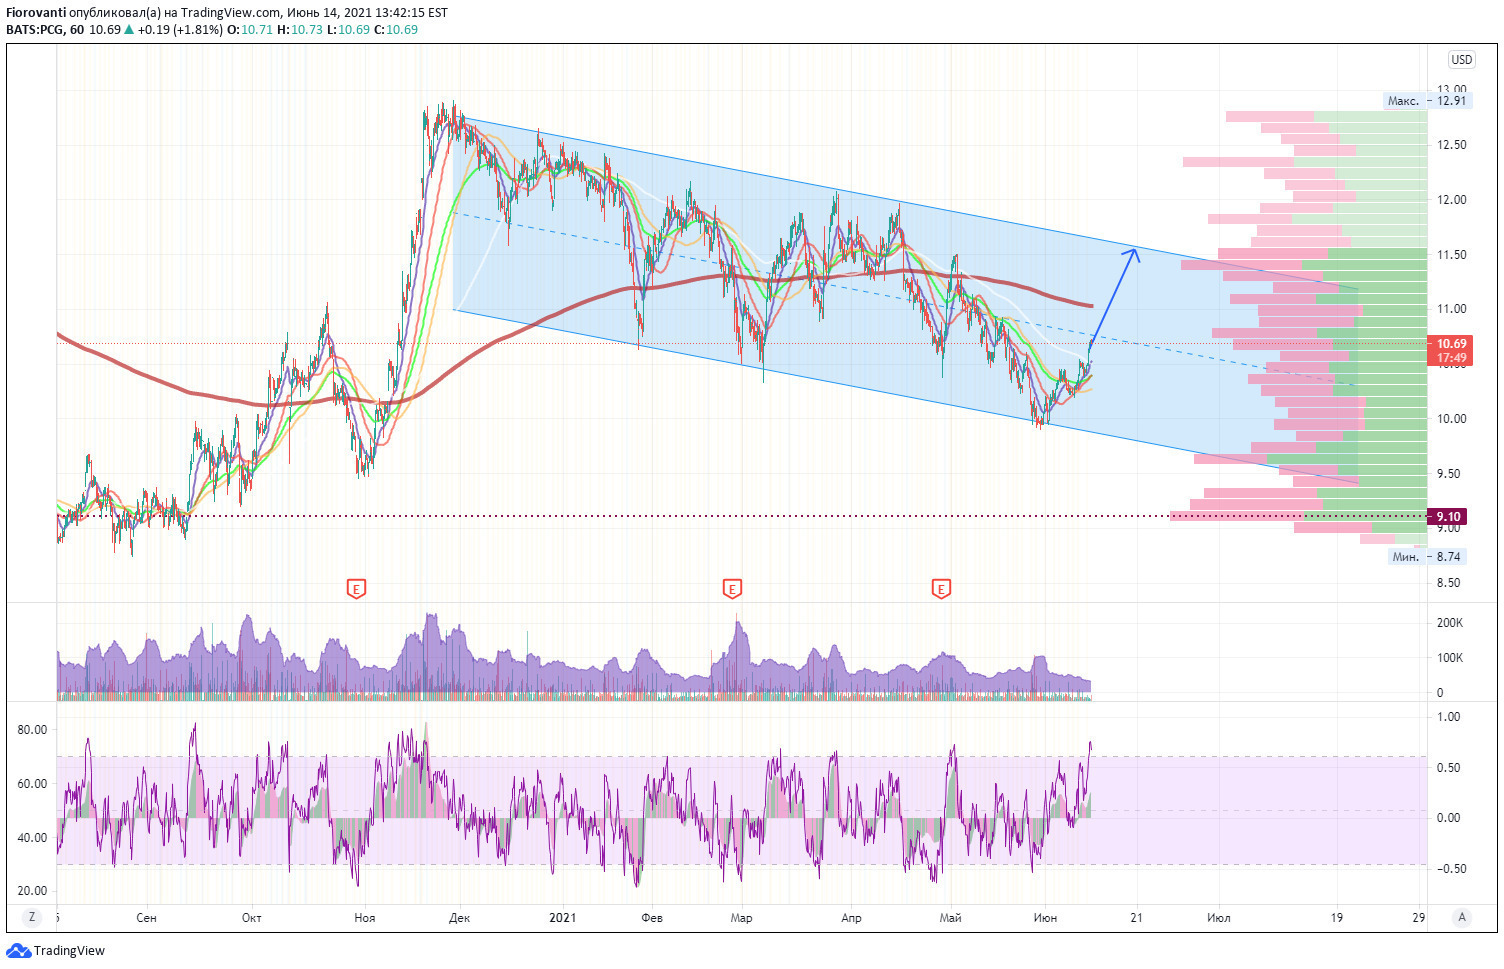Toggle the A auto-scale button

click(x=1462, y=917)
